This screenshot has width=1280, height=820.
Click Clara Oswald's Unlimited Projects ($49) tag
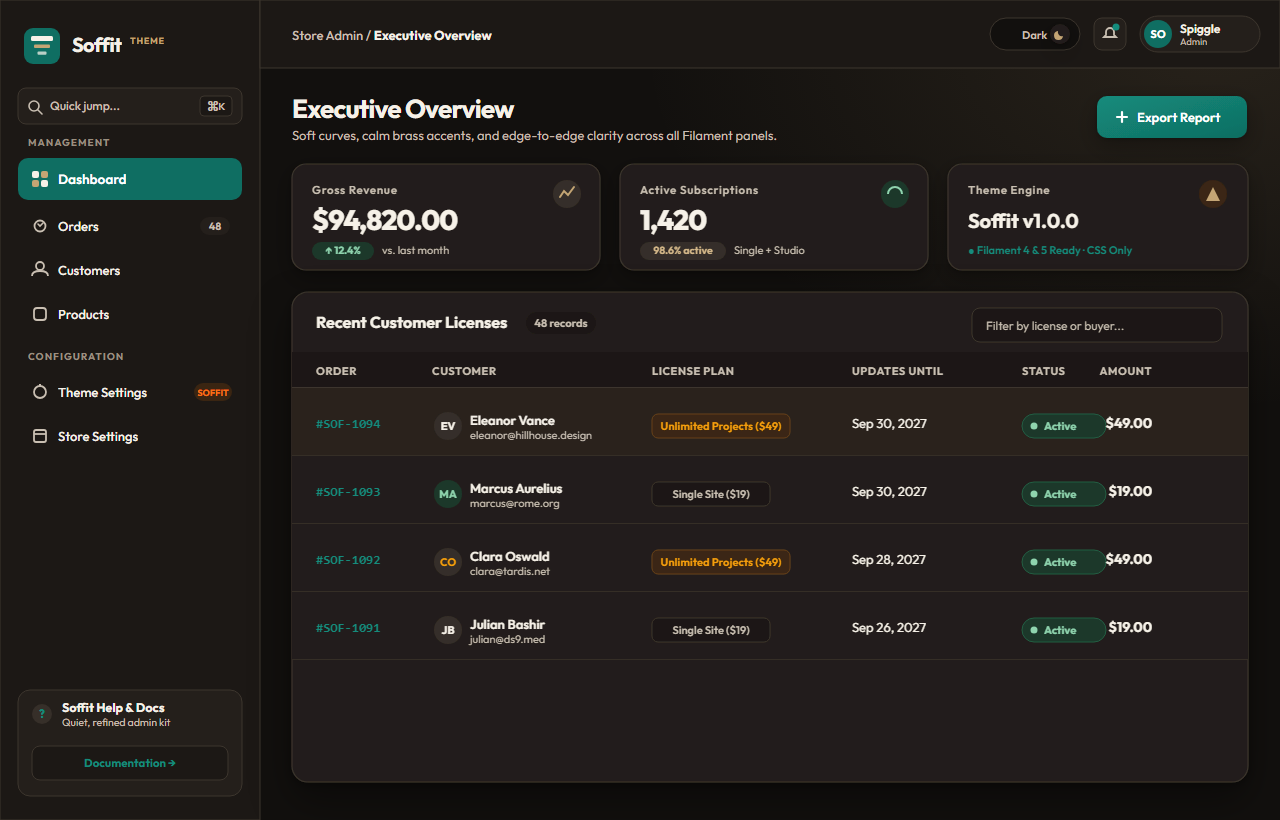click(721, 562)
